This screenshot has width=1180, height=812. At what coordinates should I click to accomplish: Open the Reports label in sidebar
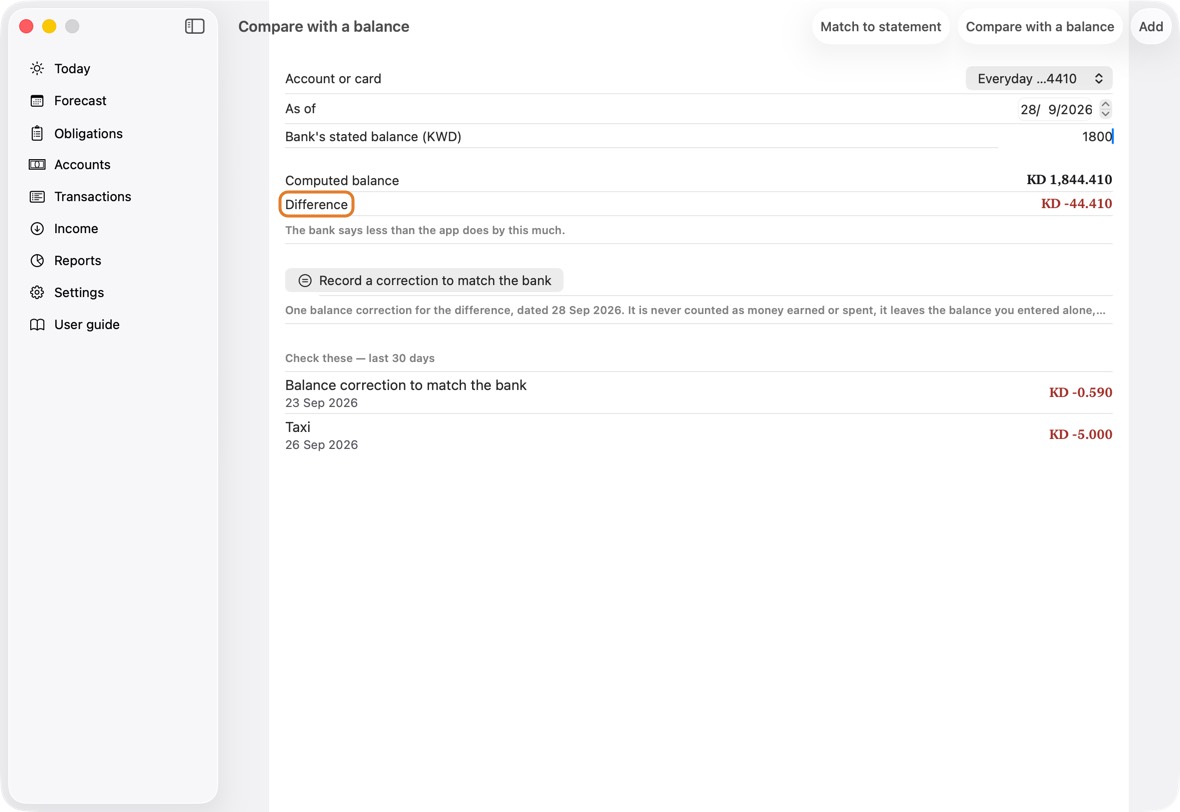(x=78, y=260)
